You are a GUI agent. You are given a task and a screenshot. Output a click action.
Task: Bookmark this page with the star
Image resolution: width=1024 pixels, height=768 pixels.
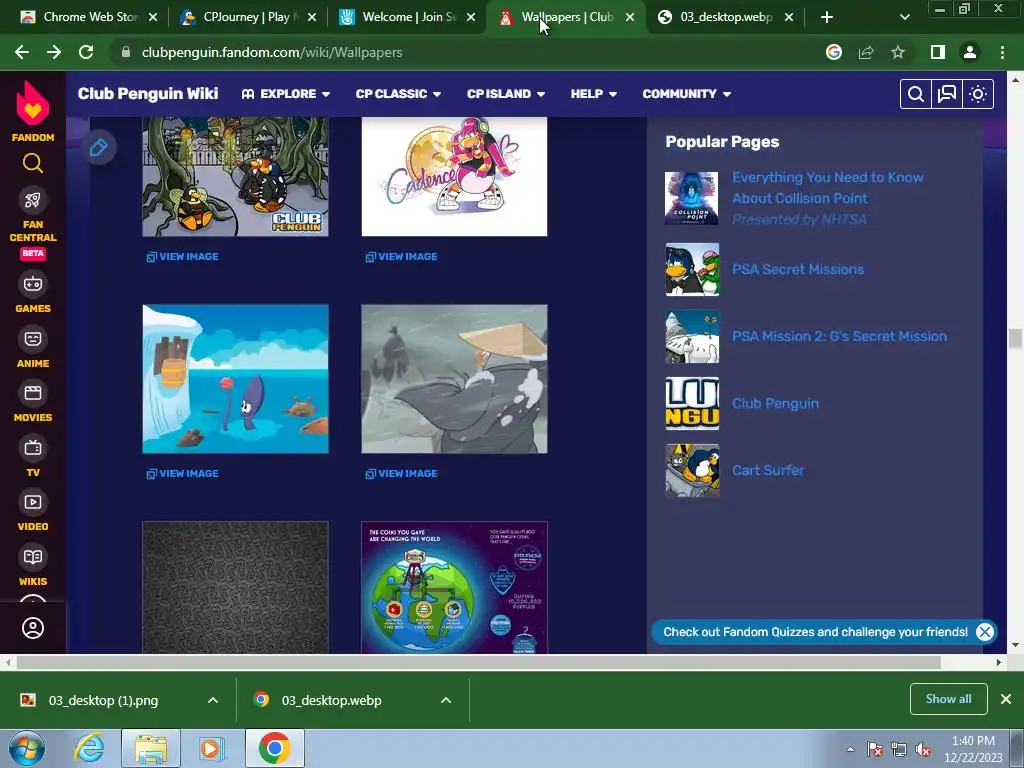[898, 52]
